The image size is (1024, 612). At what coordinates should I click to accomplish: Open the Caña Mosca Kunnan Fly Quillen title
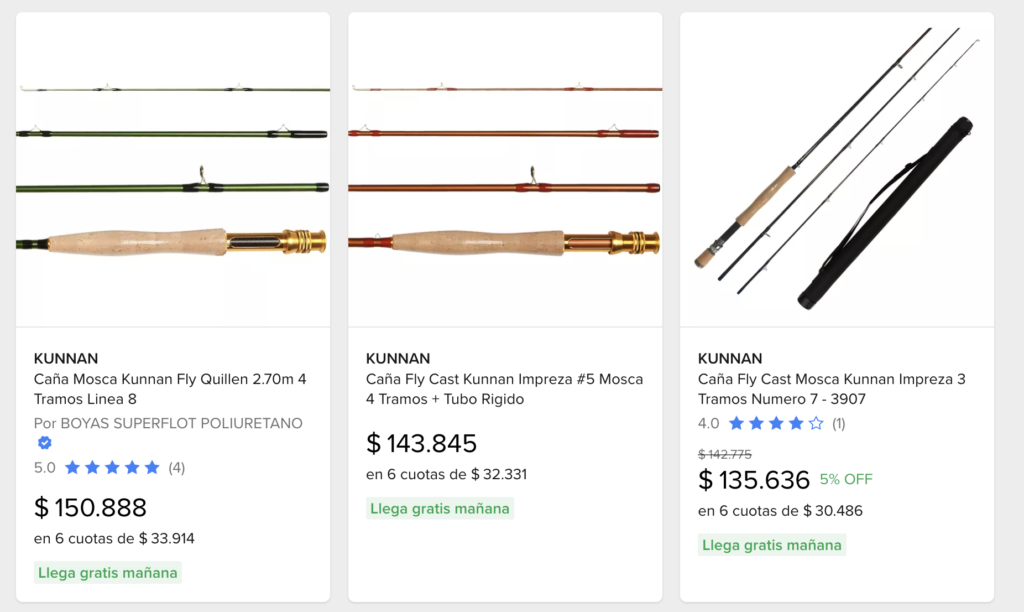[170, 389]
